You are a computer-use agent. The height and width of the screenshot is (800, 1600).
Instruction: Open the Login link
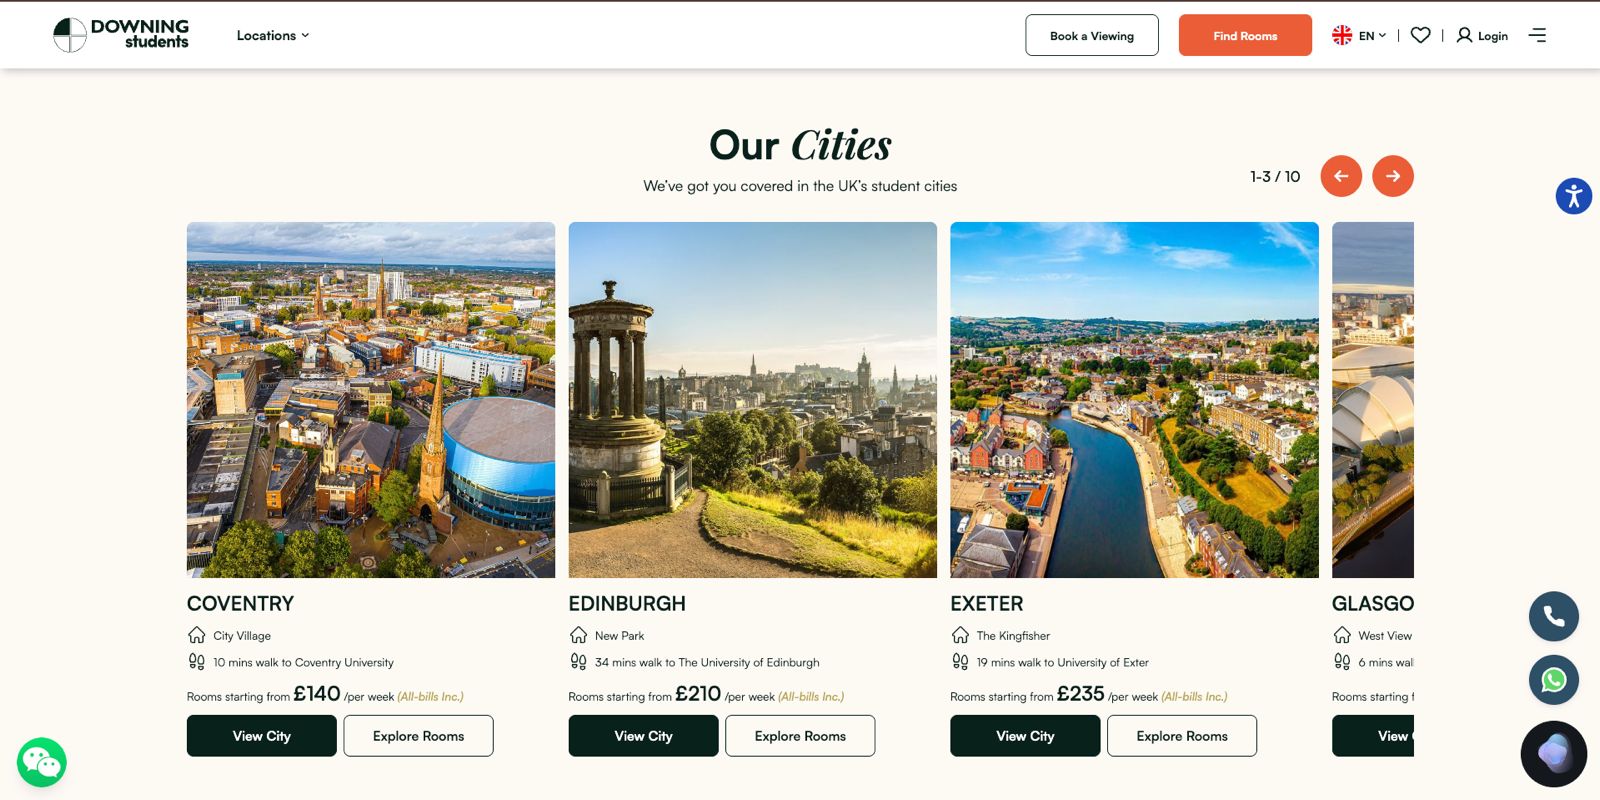(x=1482, y=35)
